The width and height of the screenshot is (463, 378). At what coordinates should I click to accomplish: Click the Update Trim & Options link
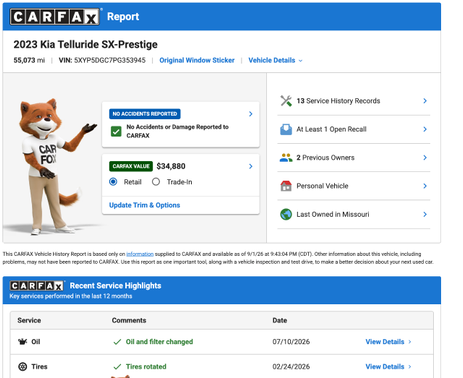(145, 205)
